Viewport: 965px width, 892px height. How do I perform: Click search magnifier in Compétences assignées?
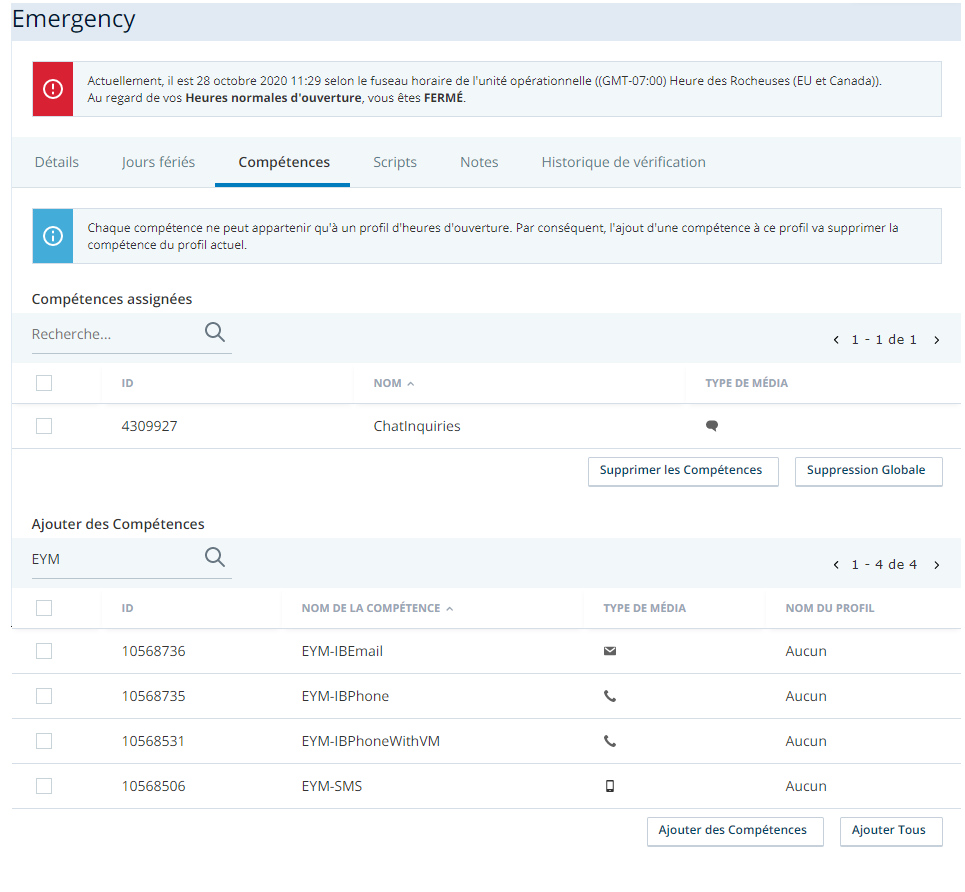(215, 332)
